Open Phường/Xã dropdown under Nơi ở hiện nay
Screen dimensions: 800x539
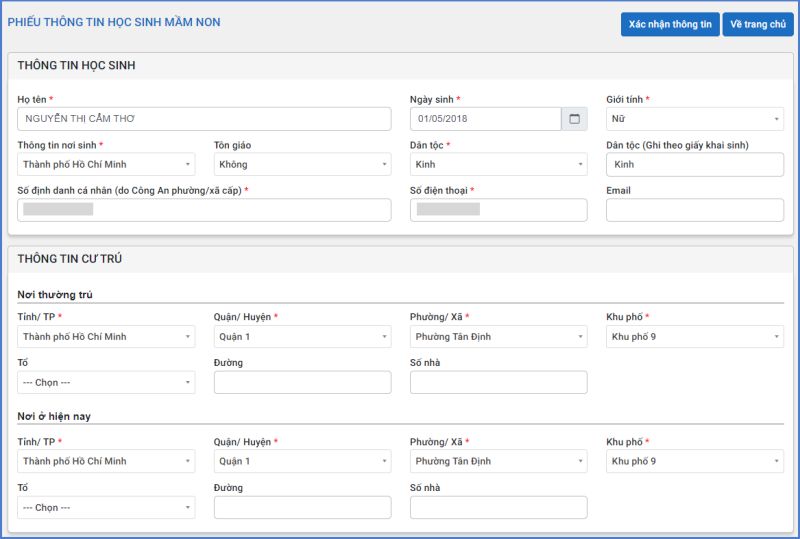[x=498, y=461]
